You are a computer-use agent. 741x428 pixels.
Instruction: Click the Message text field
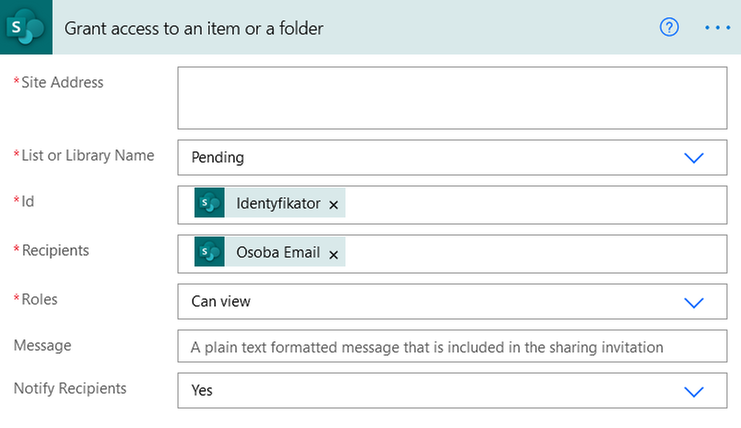click(x=452, y=347)
